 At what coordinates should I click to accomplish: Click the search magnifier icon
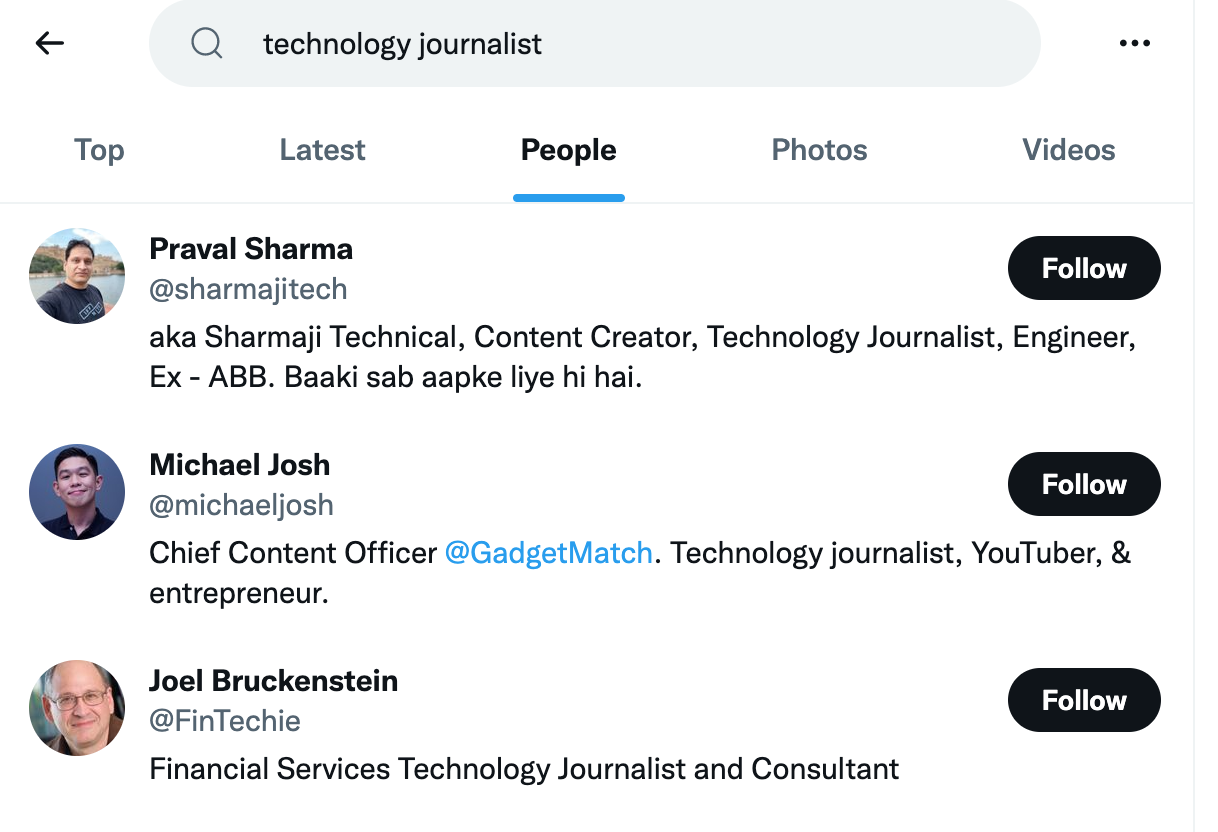(x=207, y=43)
